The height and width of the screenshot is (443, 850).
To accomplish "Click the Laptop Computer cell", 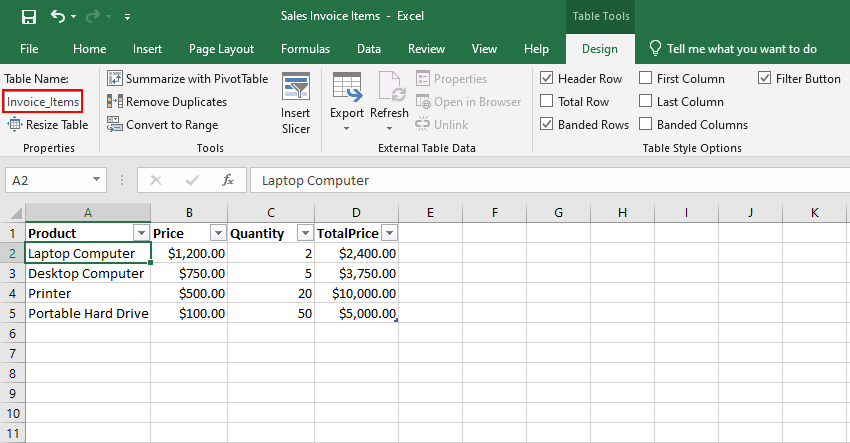I will click(88, 253).
